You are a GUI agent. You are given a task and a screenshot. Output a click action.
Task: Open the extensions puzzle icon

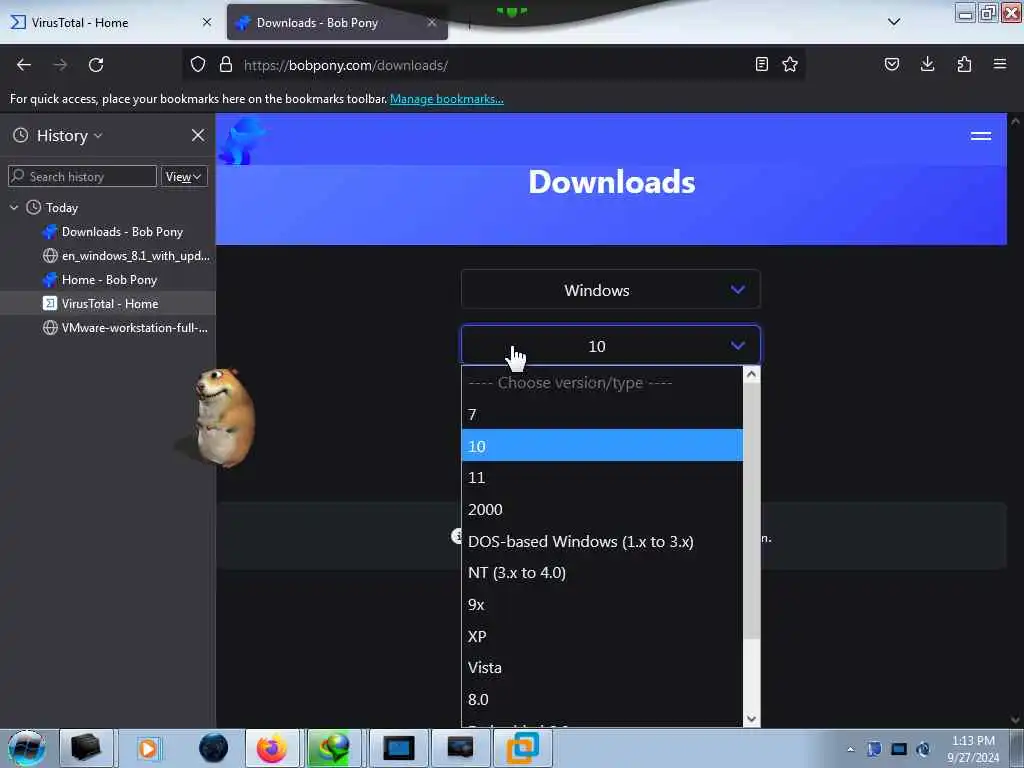point(964,65)
